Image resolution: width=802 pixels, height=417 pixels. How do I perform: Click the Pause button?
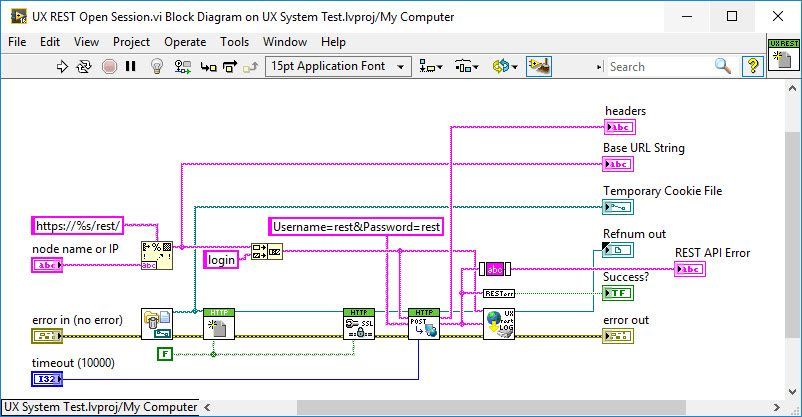click(x=131, y=67)
